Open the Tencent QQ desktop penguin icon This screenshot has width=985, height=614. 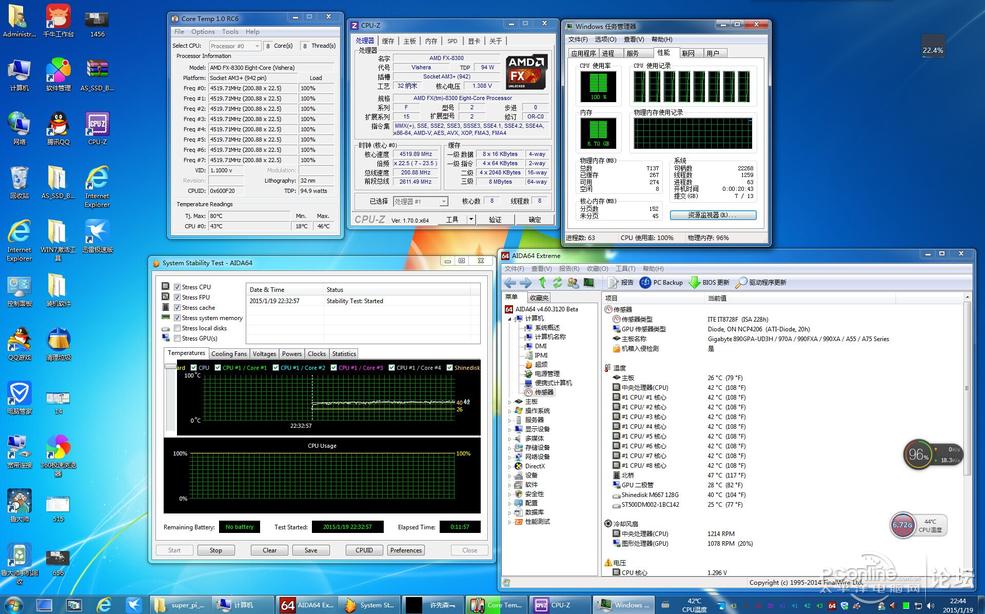coord(58,129)
